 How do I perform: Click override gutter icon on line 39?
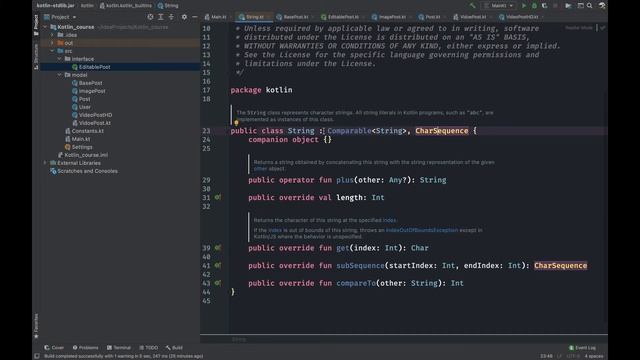[218, 248]
